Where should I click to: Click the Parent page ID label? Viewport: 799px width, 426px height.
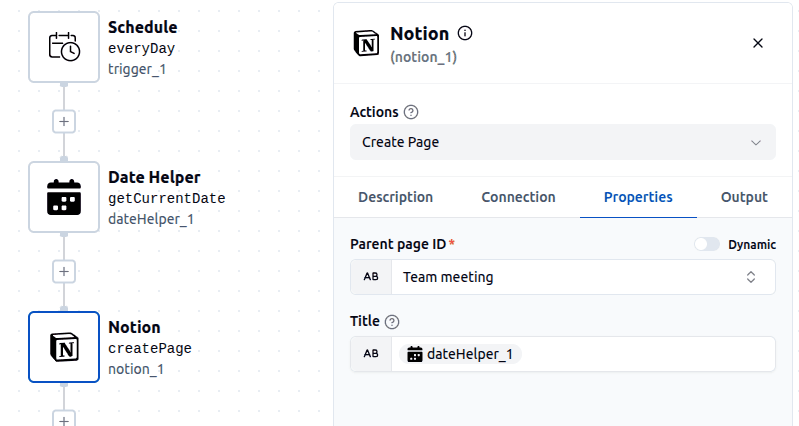398,245
